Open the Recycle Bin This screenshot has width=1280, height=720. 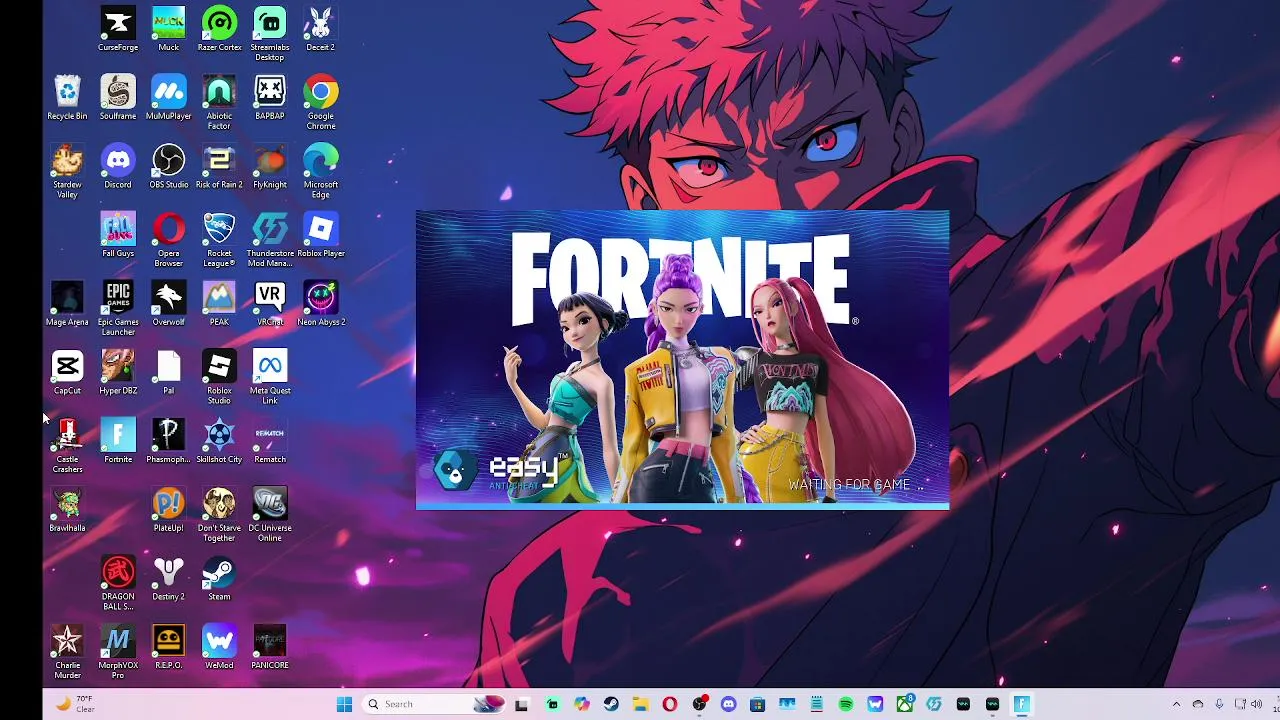[67, 98]
